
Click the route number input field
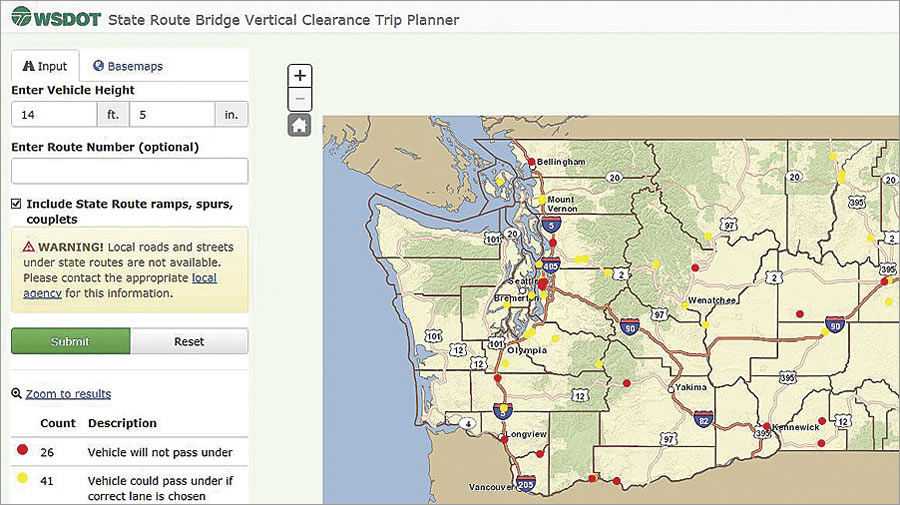click(129, 171)
